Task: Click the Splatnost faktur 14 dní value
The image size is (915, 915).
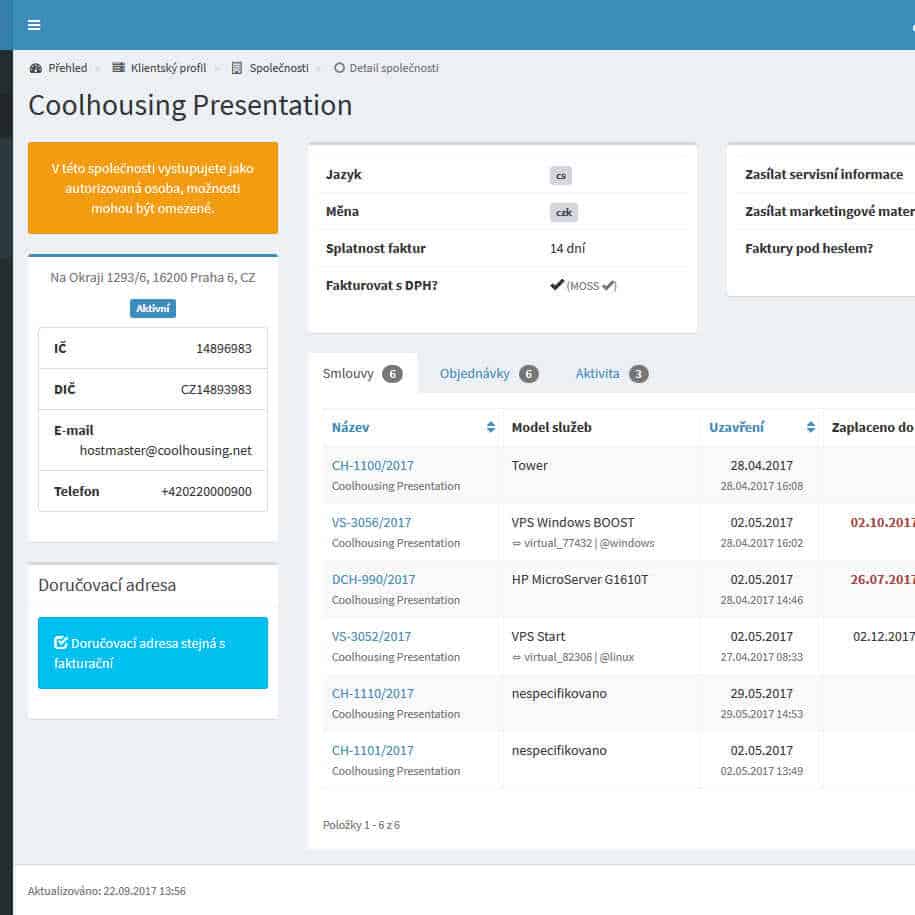Action: (x=567, y=249)
